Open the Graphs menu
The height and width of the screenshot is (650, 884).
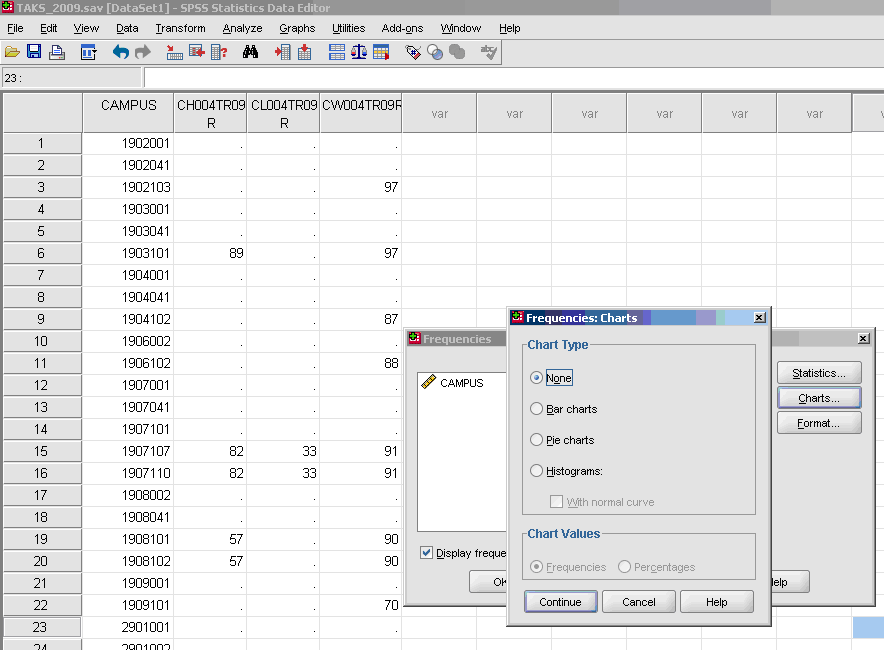[297, 28]
